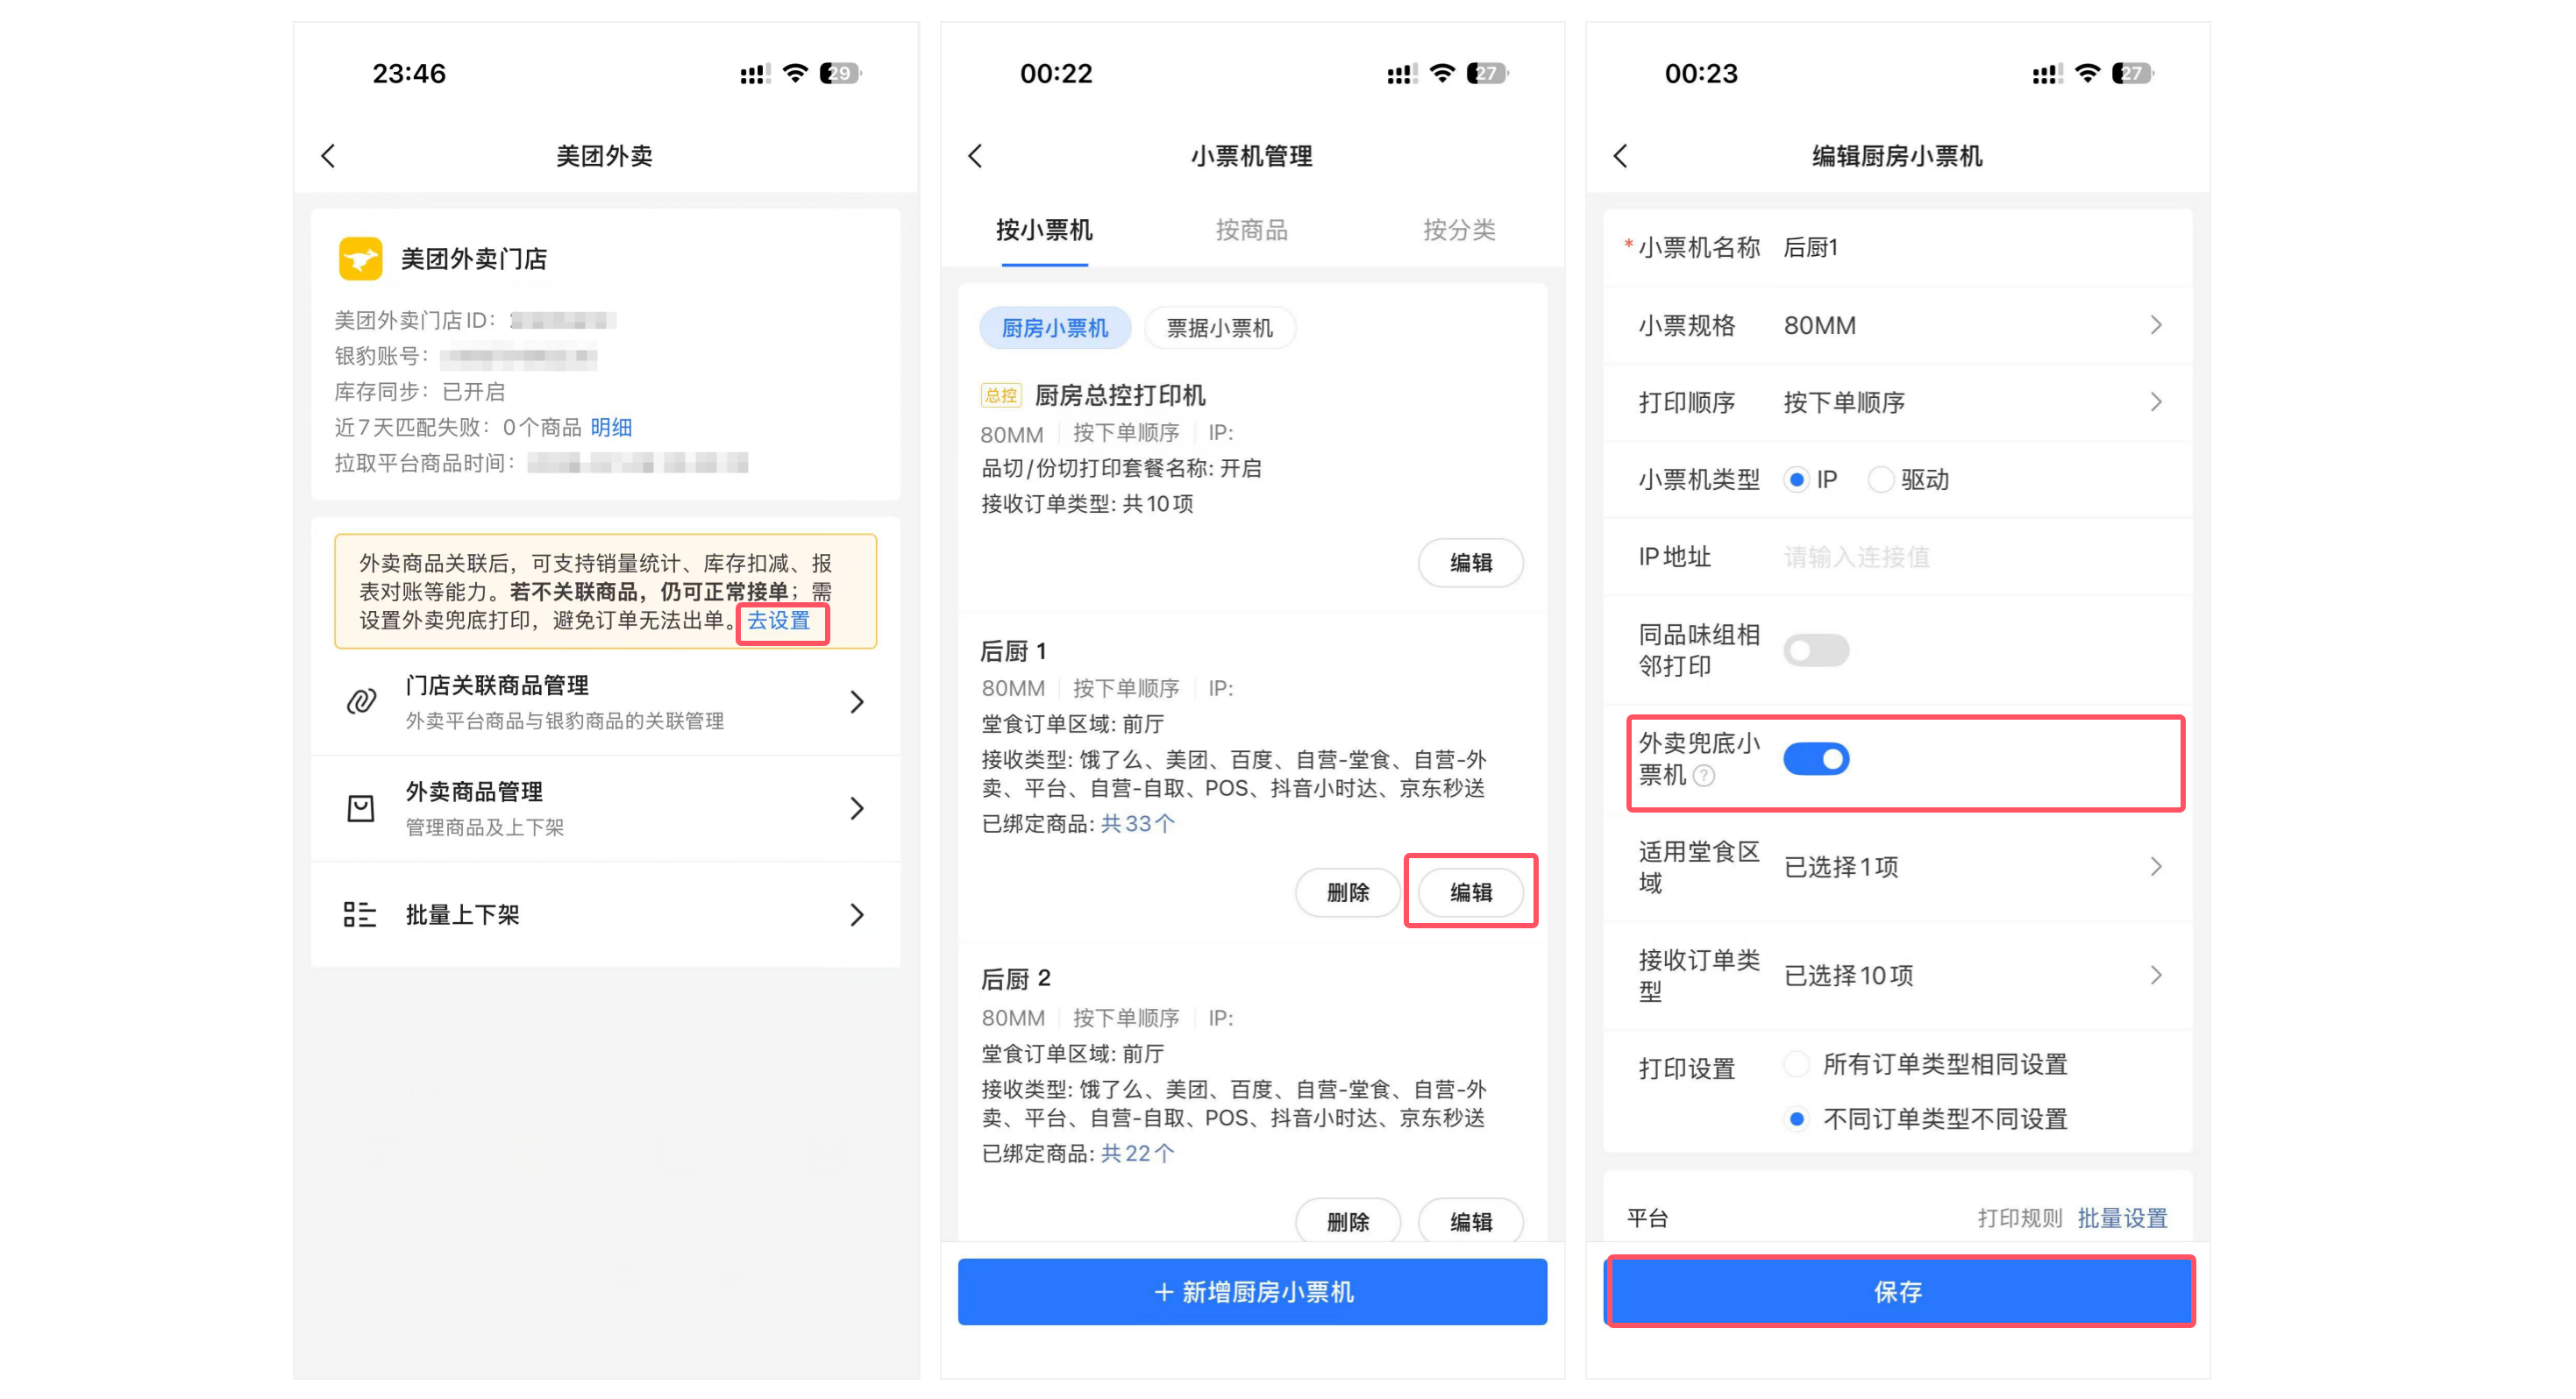Tap the battery icon on the 00:22 screen
This screenshot has width=2576, height=1399.
click(1487, 73)
